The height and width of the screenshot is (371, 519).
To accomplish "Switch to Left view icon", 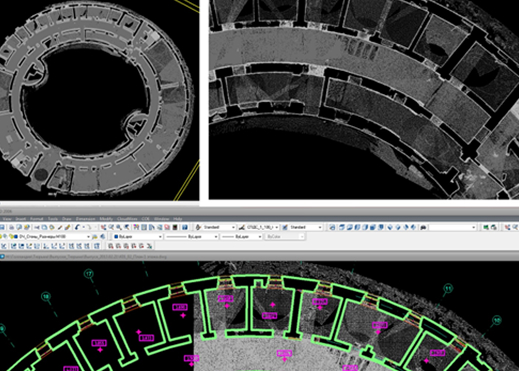I will (358, 227).
